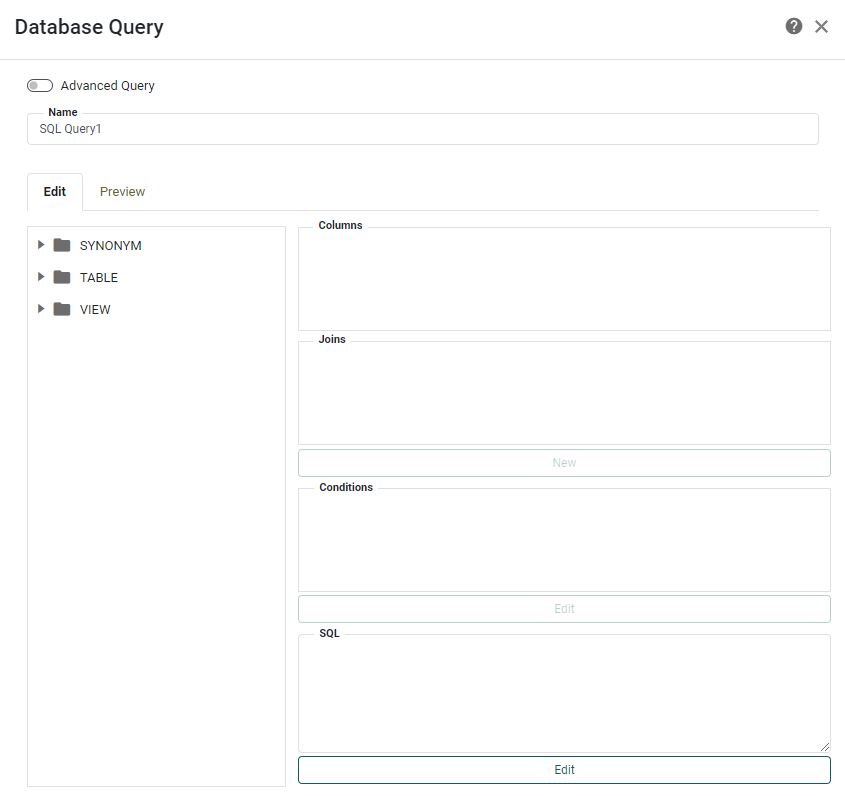Click the Edit button under Conditions
The height and width of the screenshot is (796, 845).
coord(564,608)
